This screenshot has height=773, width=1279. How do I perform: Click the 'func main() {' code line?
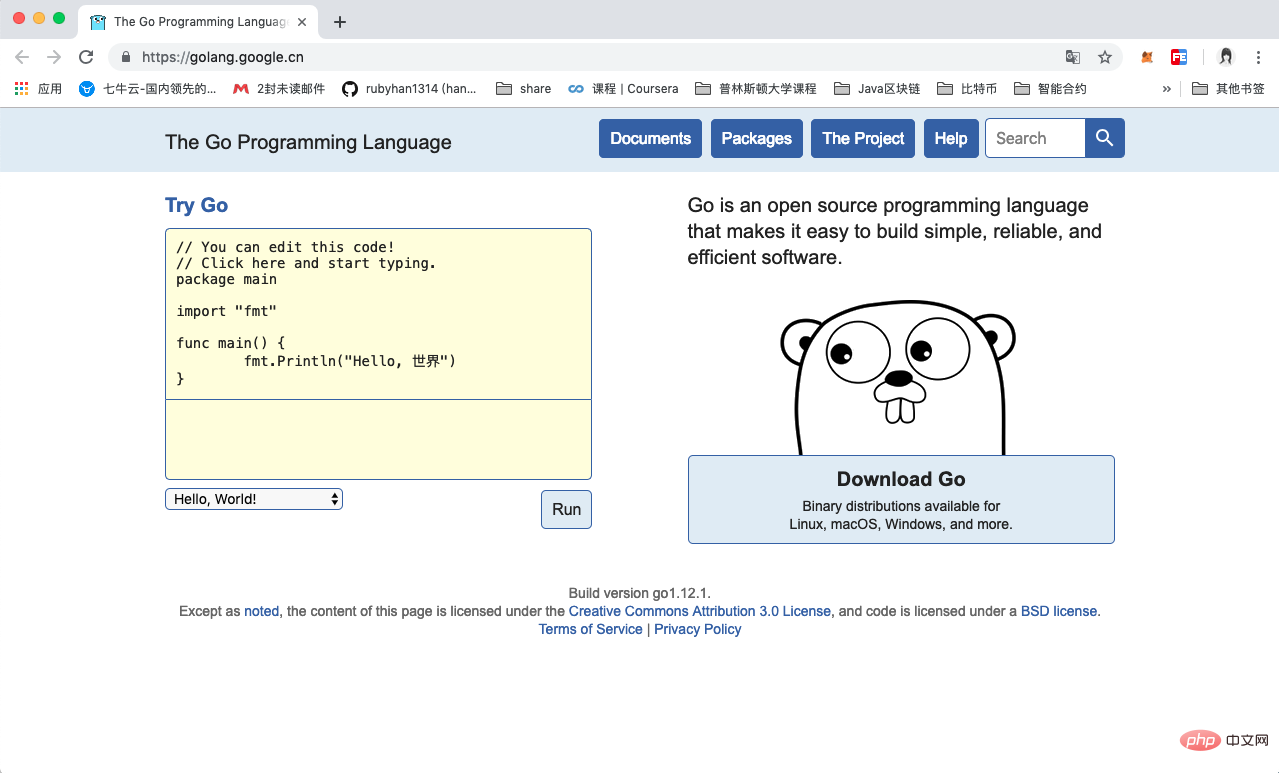click(x=231, y=343)
